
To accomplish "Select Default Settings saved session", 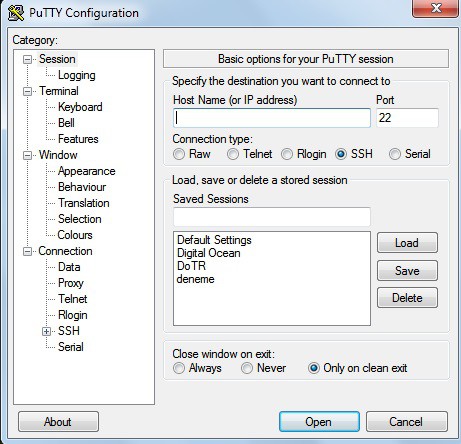I will [214, 240].
